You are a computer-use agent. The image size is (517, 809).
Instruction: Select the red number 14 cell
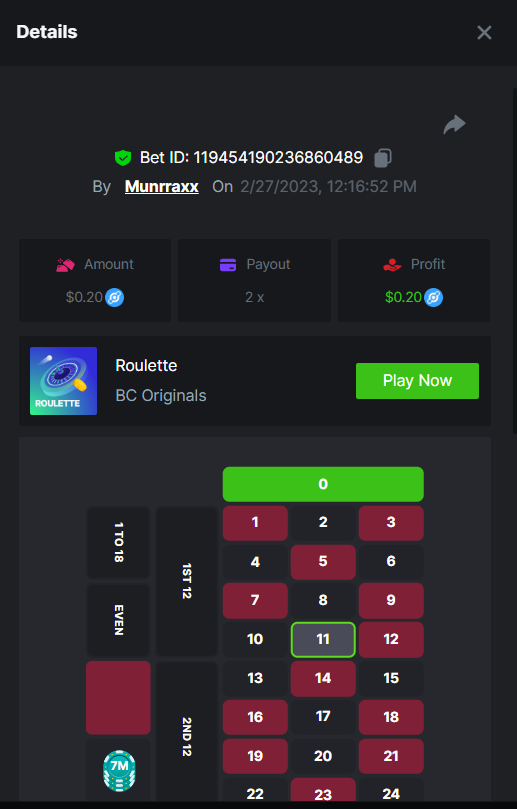pyautogui.click(x=323, y=678)
